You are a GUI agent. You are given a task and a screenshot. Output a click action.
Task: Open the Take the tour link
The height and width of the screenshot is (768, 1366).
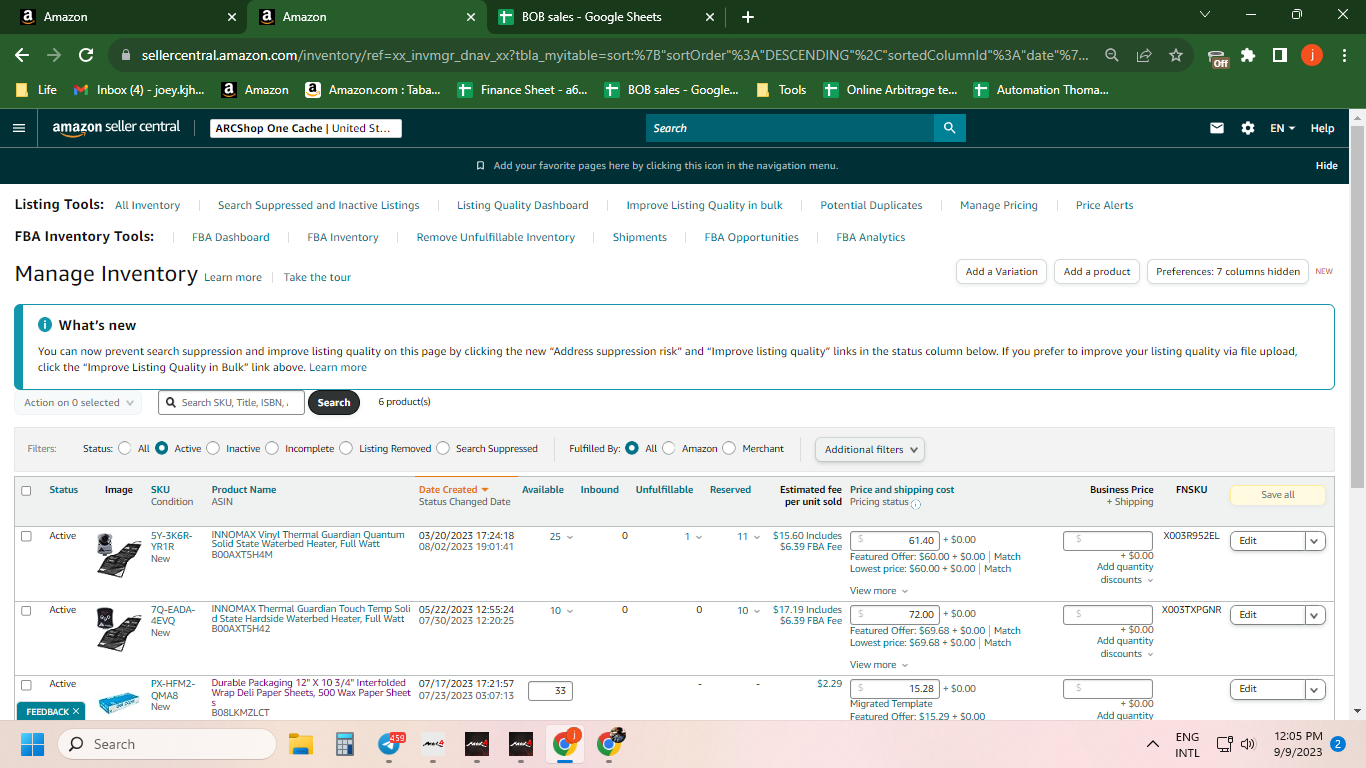317,278
